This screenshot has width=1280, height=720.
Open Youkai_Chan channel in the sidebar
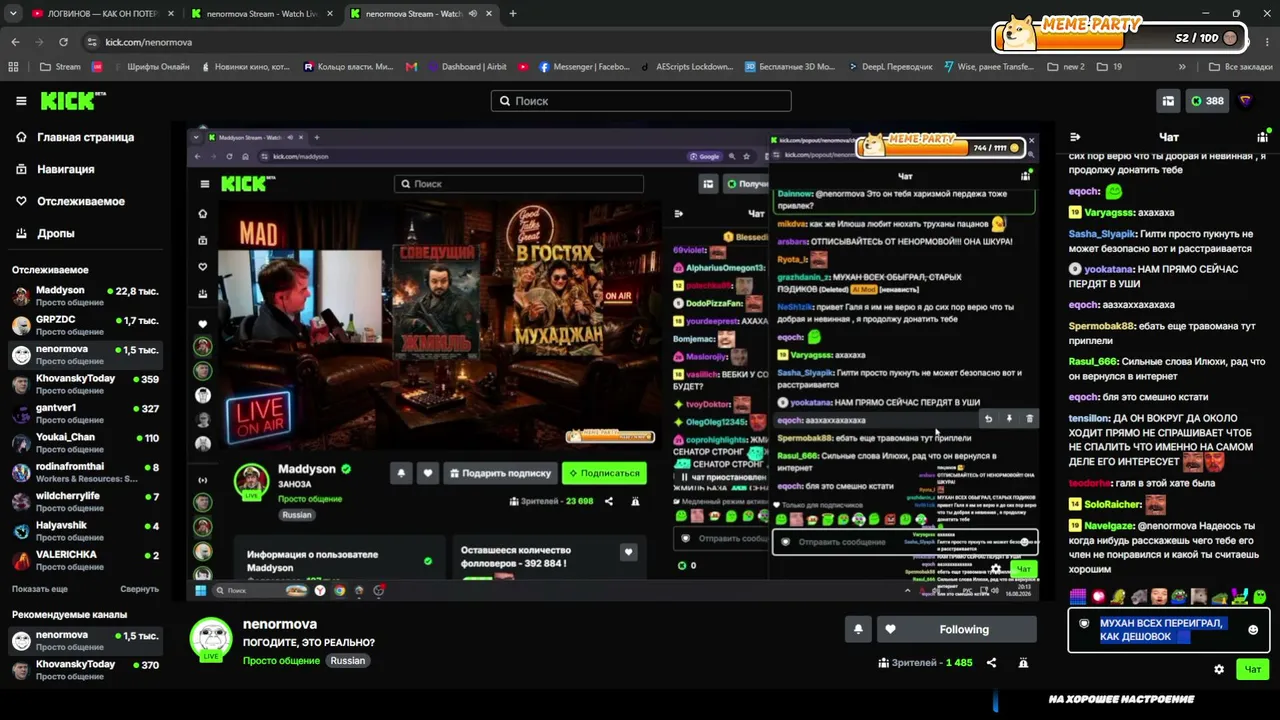85,442
